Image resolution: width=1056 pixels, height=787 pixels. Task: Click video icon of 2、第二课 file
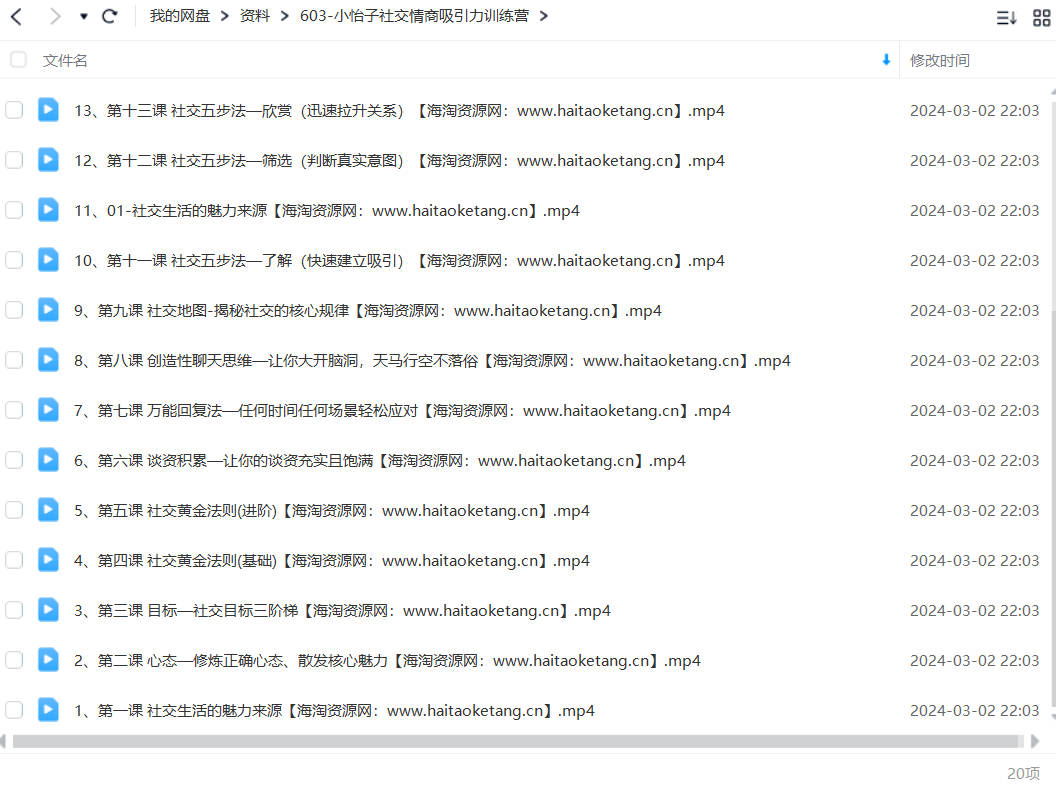pos(48,660)
